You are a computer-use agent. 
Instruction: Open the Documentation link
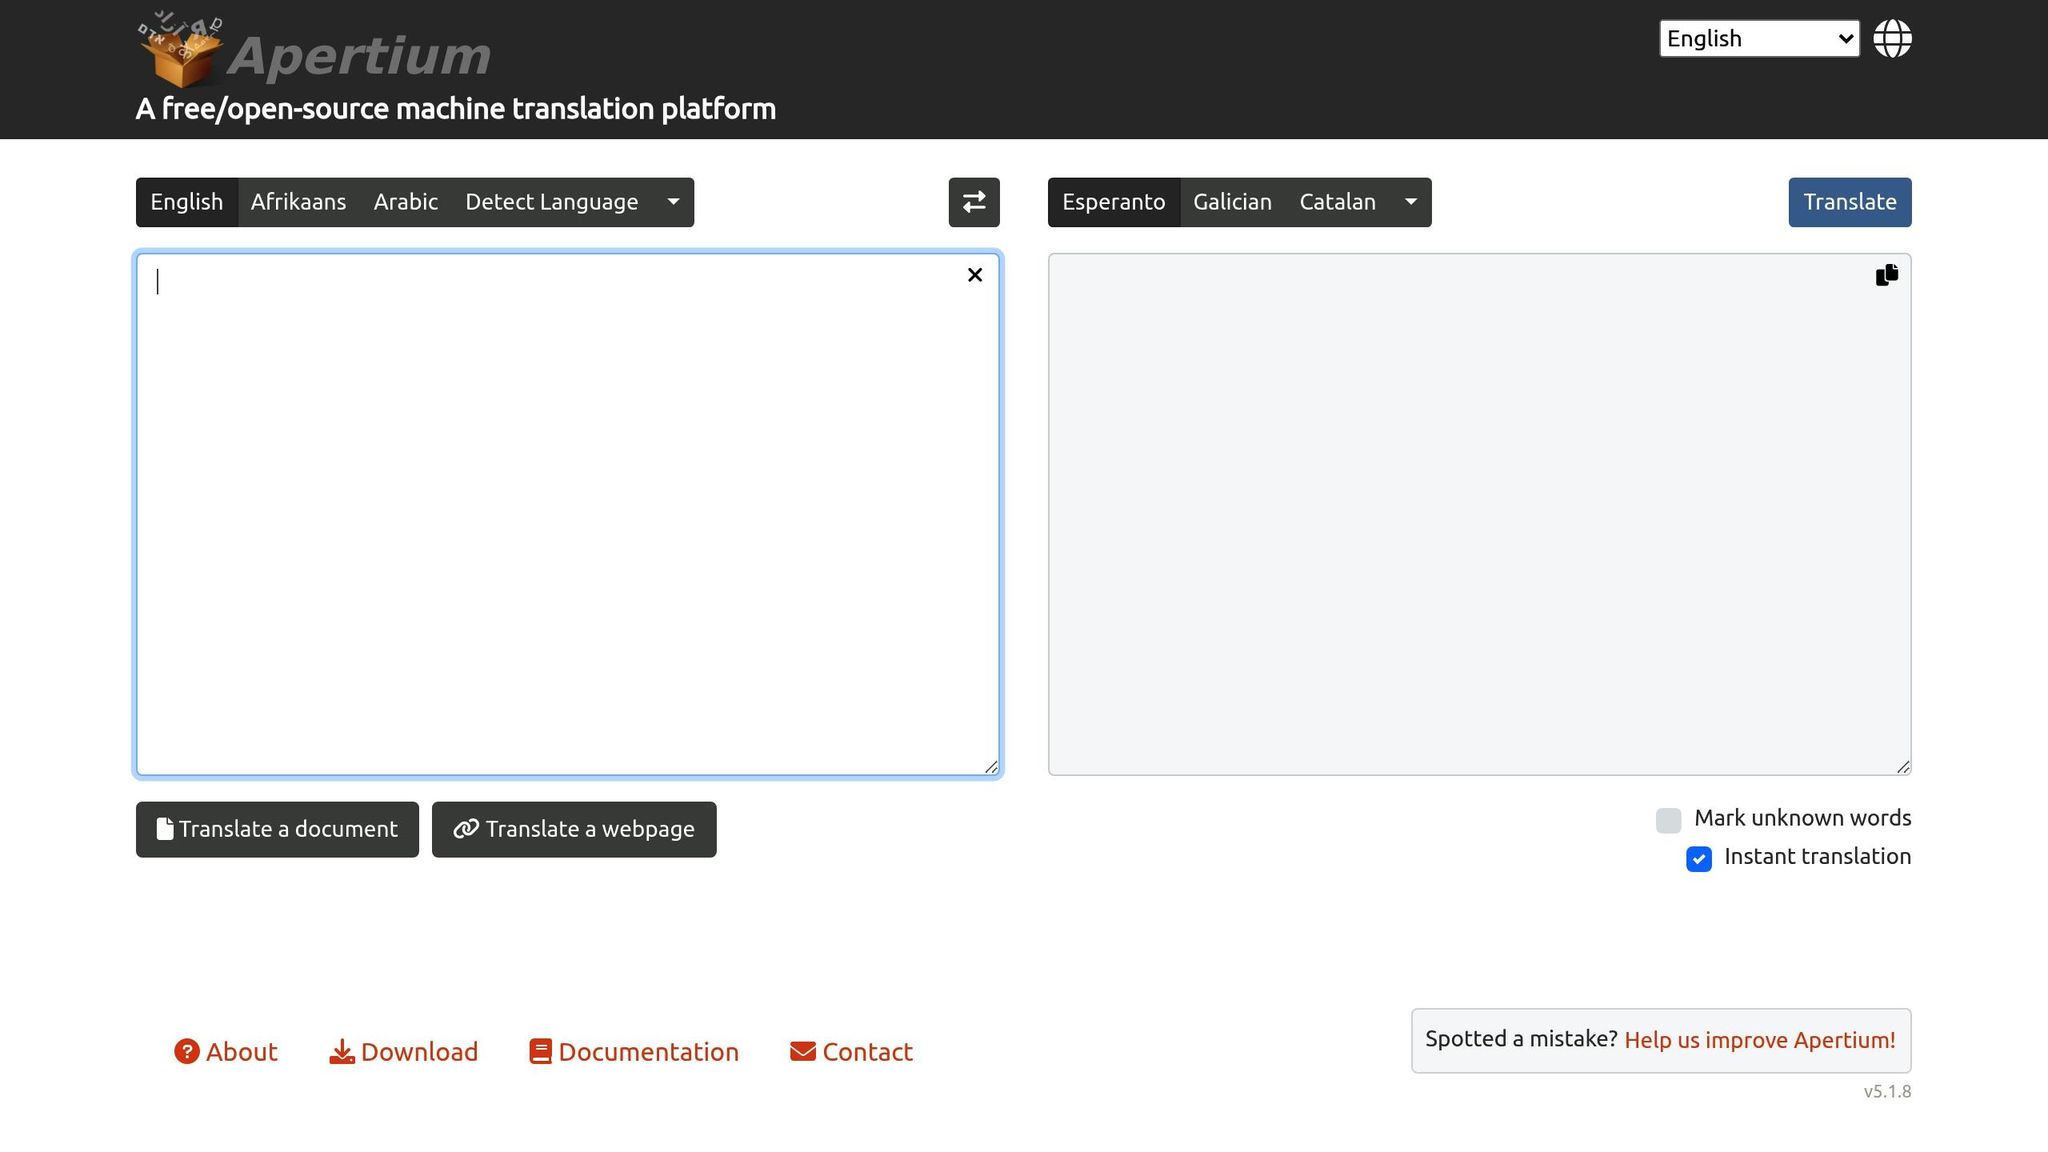(634, 1052)
